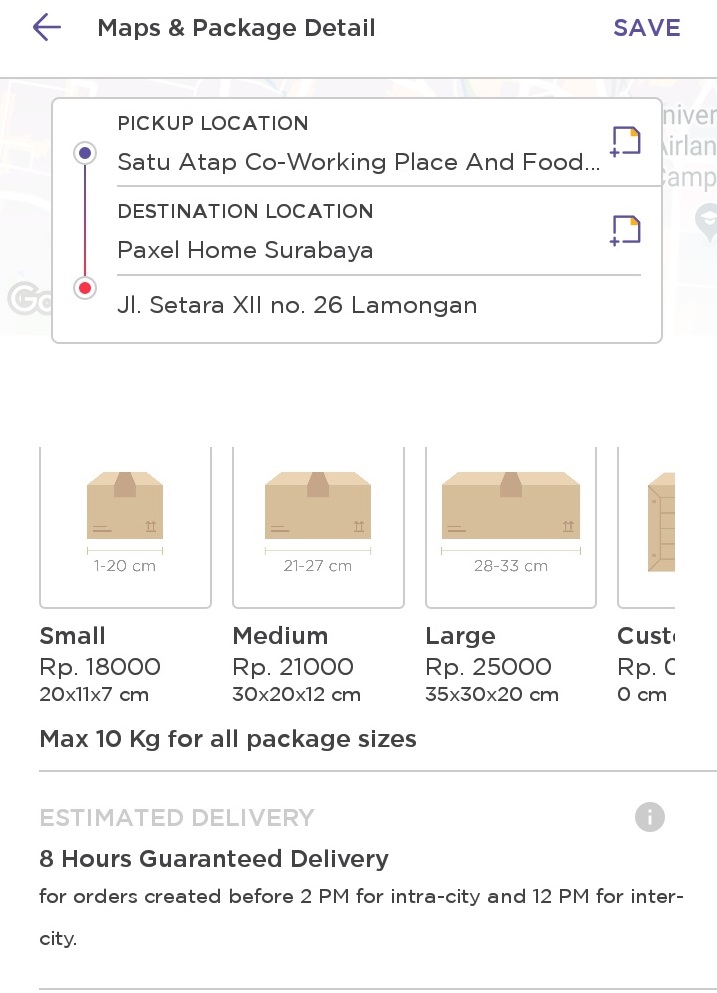Tap the Jl. Setara XII address line
Image resolution: width=717 pixels, height=993 pixels.
click(x=297, y=305)
